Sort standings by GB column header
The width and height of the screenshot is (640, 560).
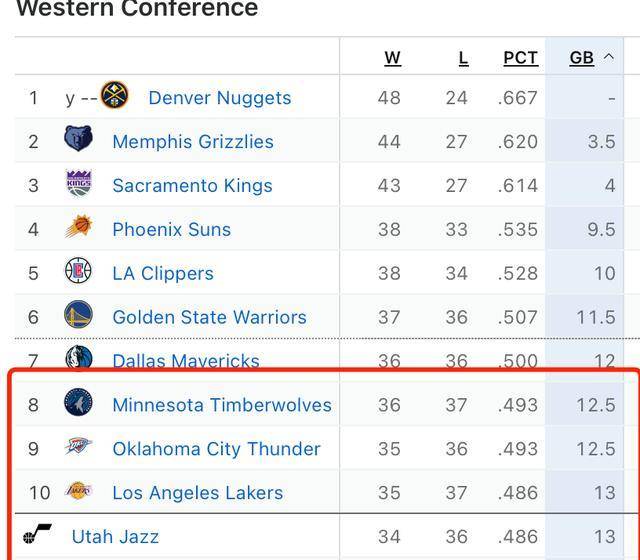point(582,58)
